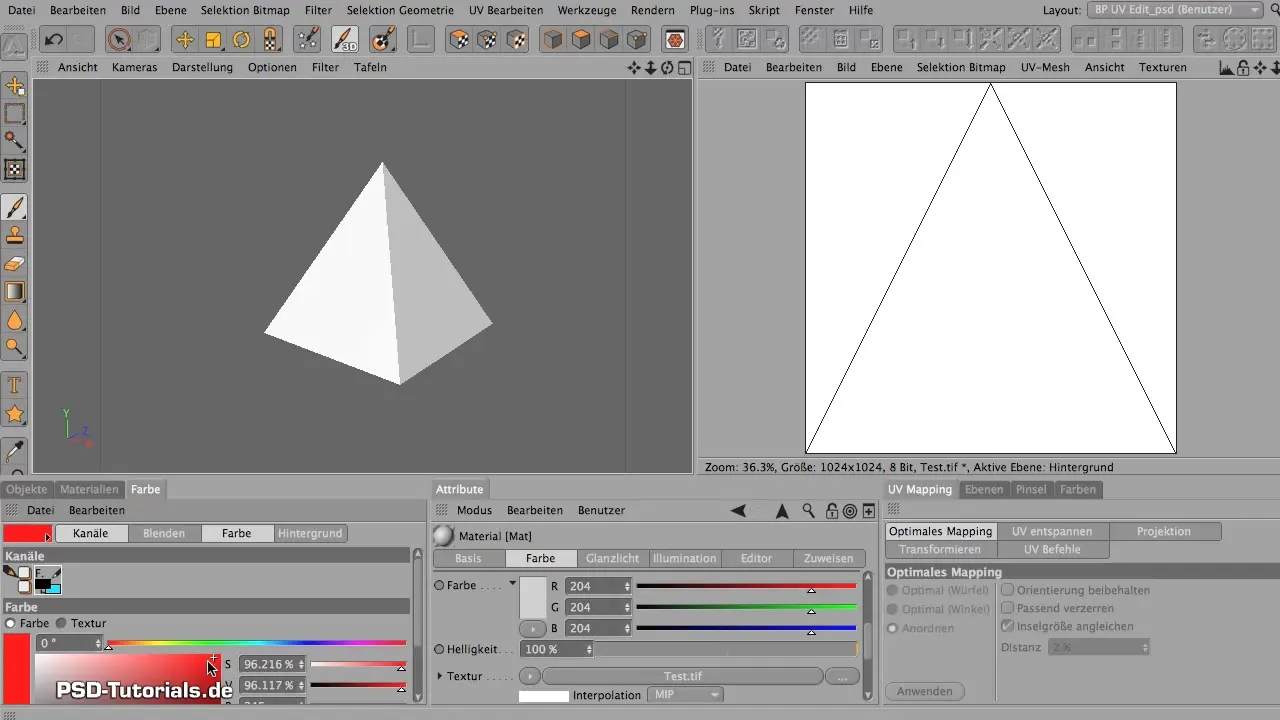
Task: Toggle Inselgröße angleichen checkbox
Action: [1008, 626]
